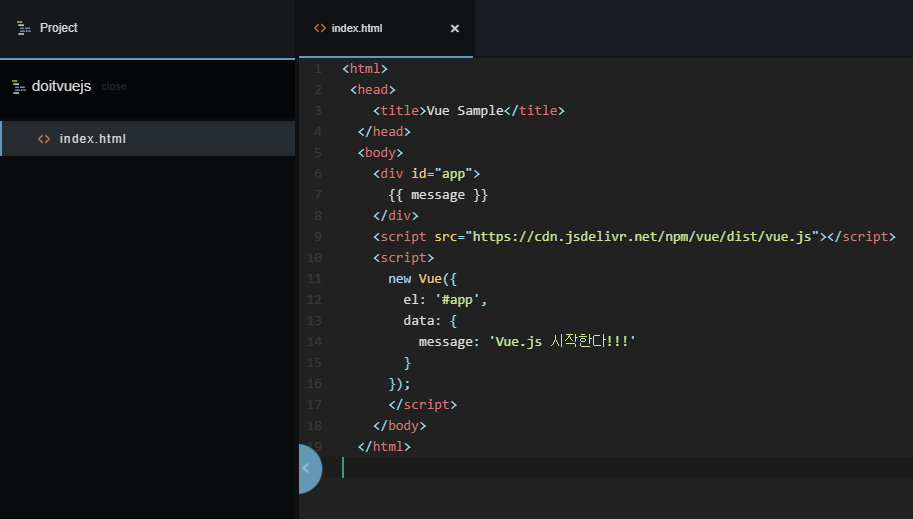Click the code icon on index.html tab
Screen dimensions: 913x519
click(x=320, y=28)
